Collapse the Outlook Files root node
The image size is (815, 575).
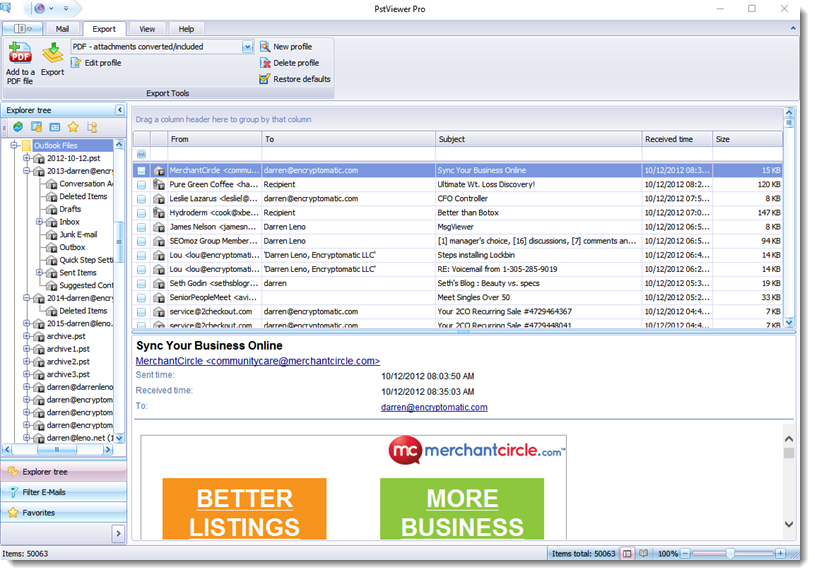pyautogui.click(x=14, y=146)
